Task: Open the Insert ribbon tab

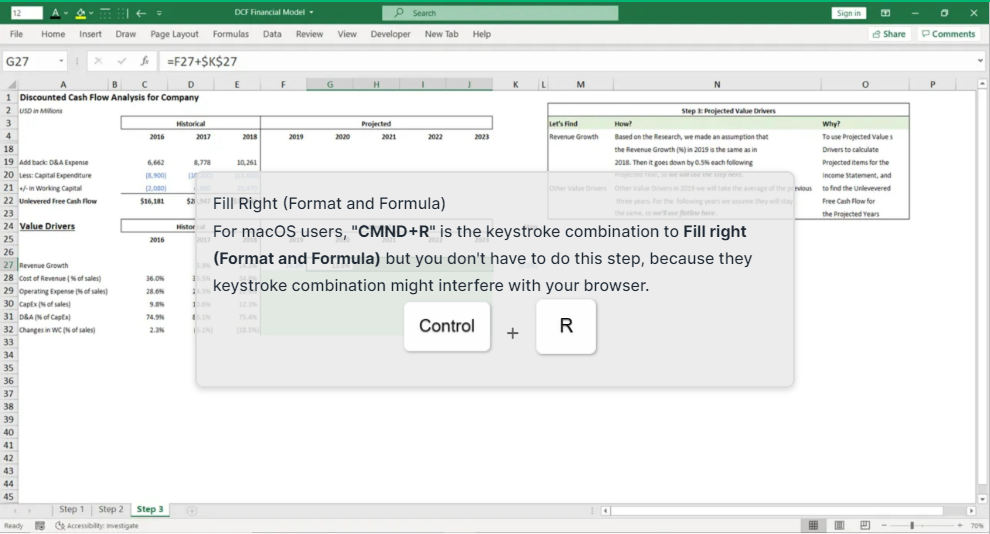Action: (90, 34)
